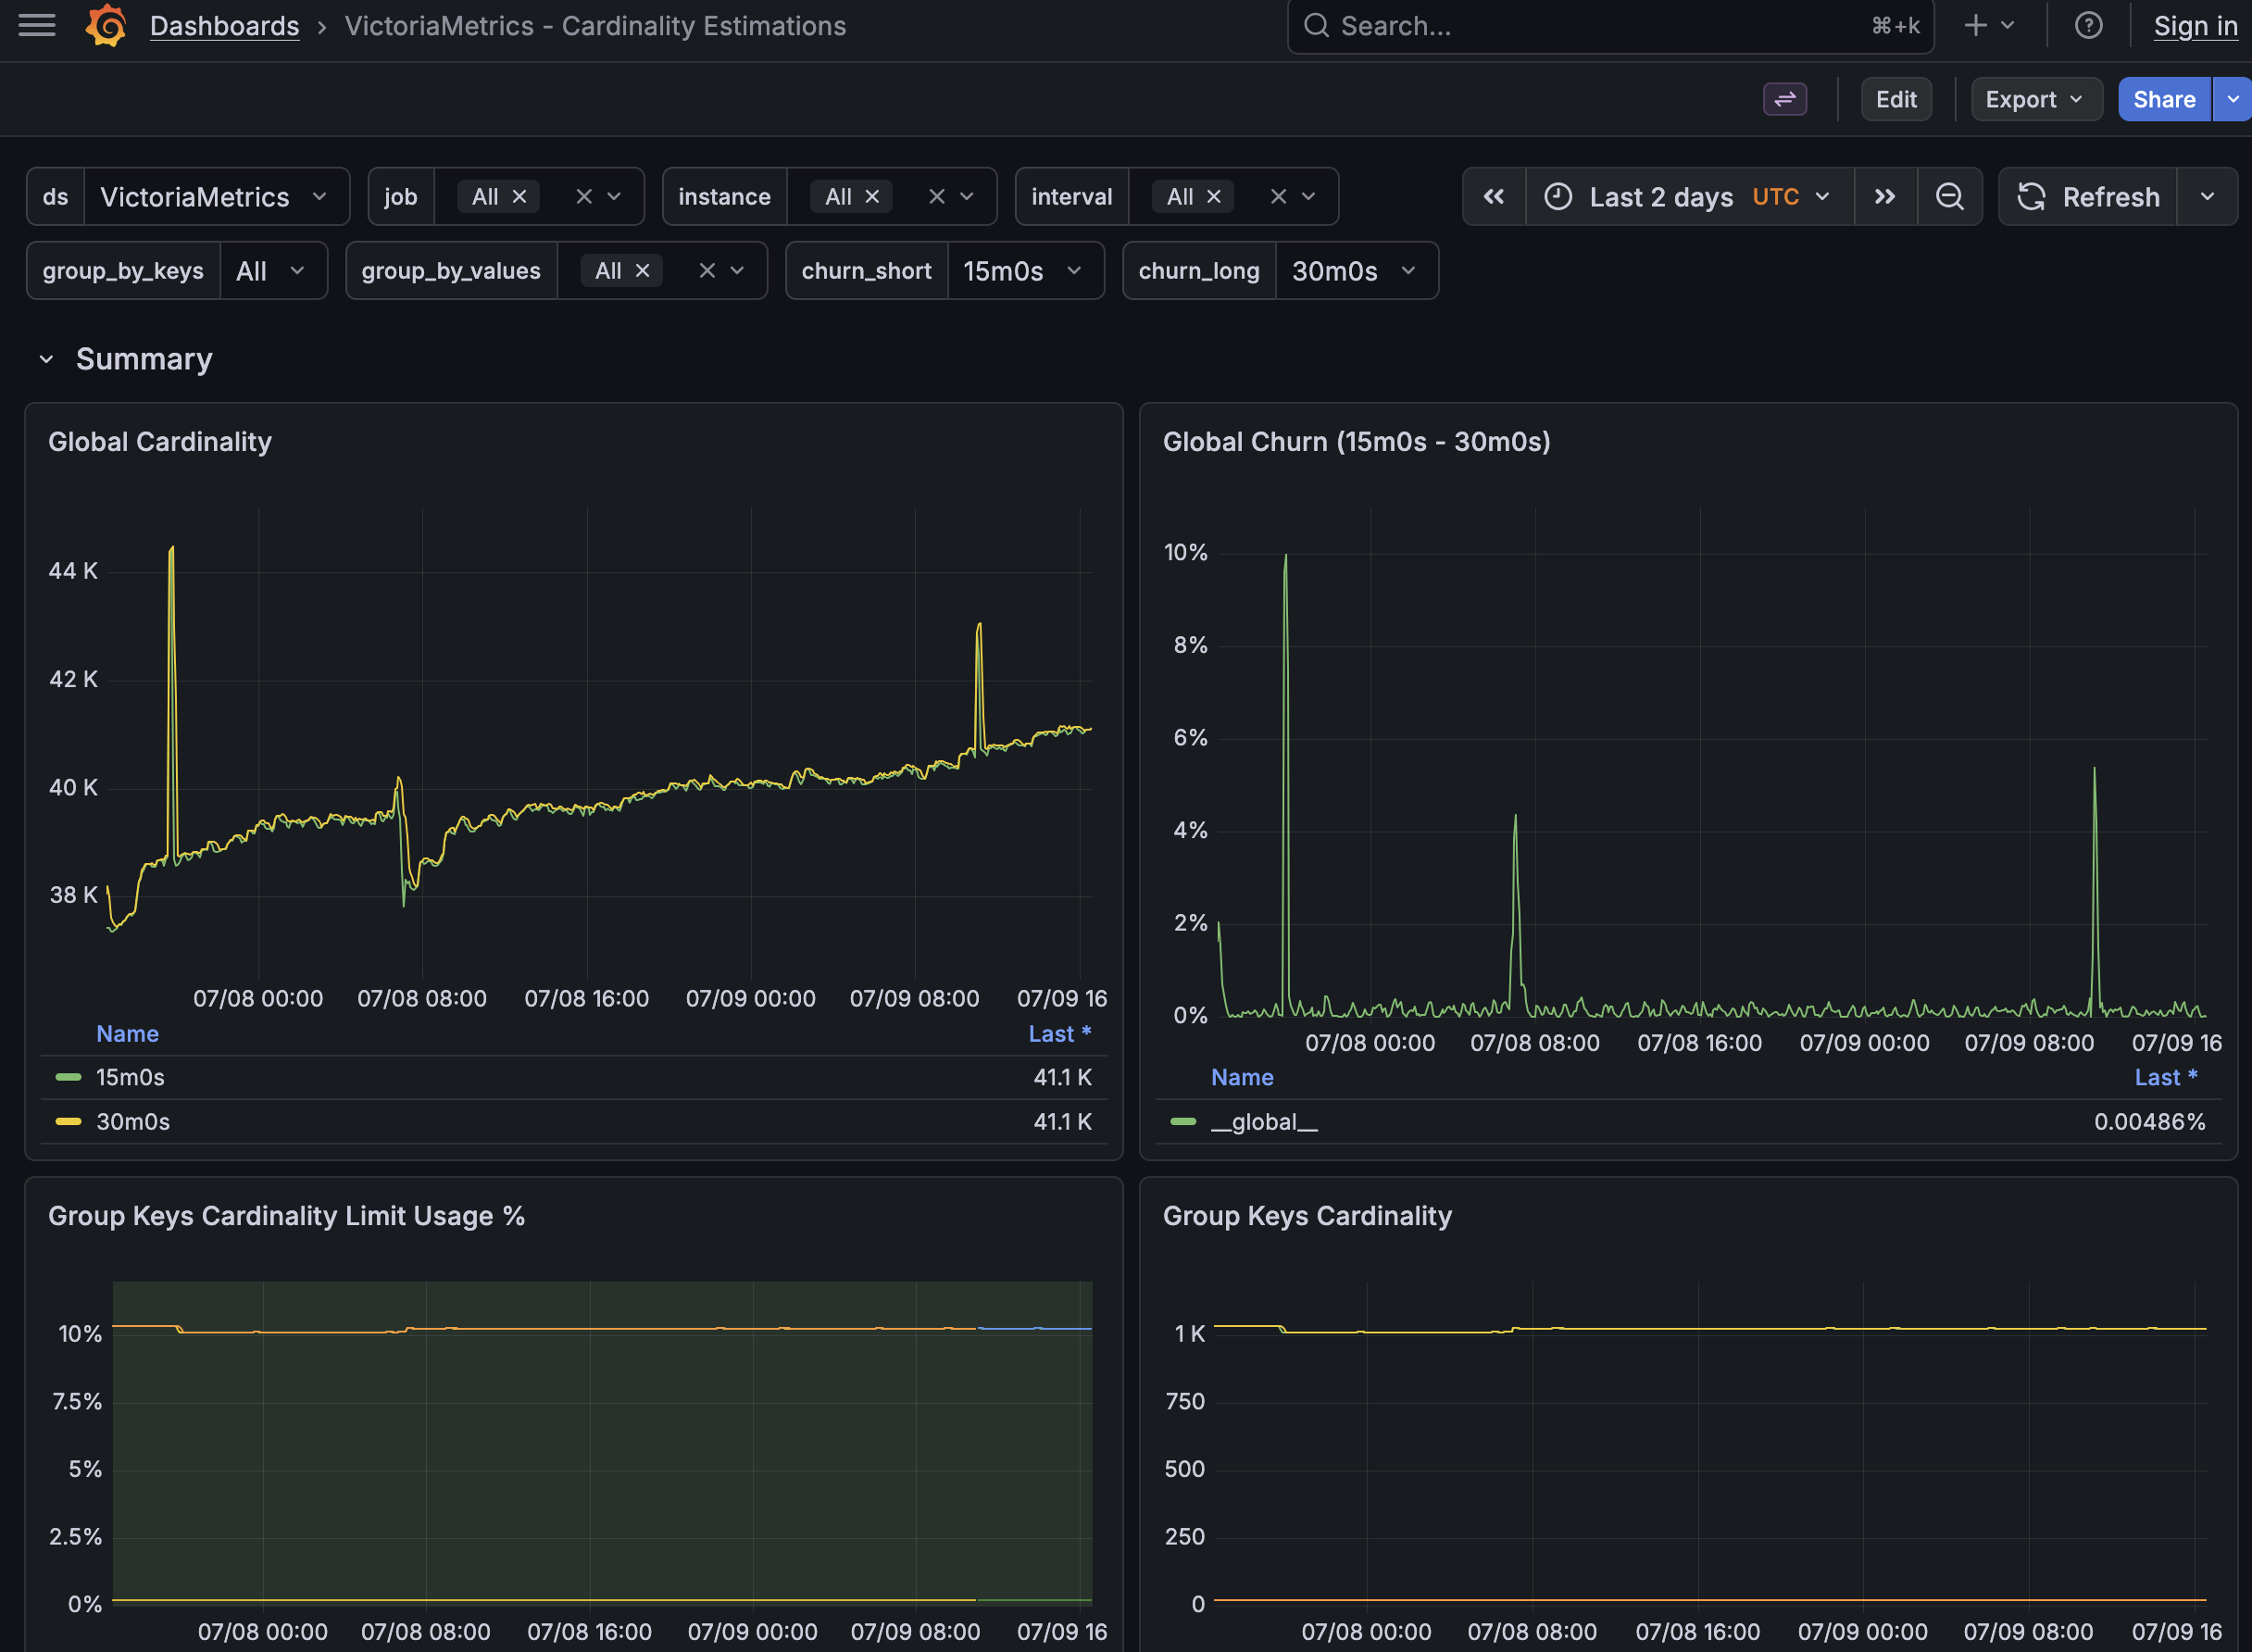This screenshot has height=1652, width=2252.
Task: Remove the All tag from job
Action: [519, 197]
